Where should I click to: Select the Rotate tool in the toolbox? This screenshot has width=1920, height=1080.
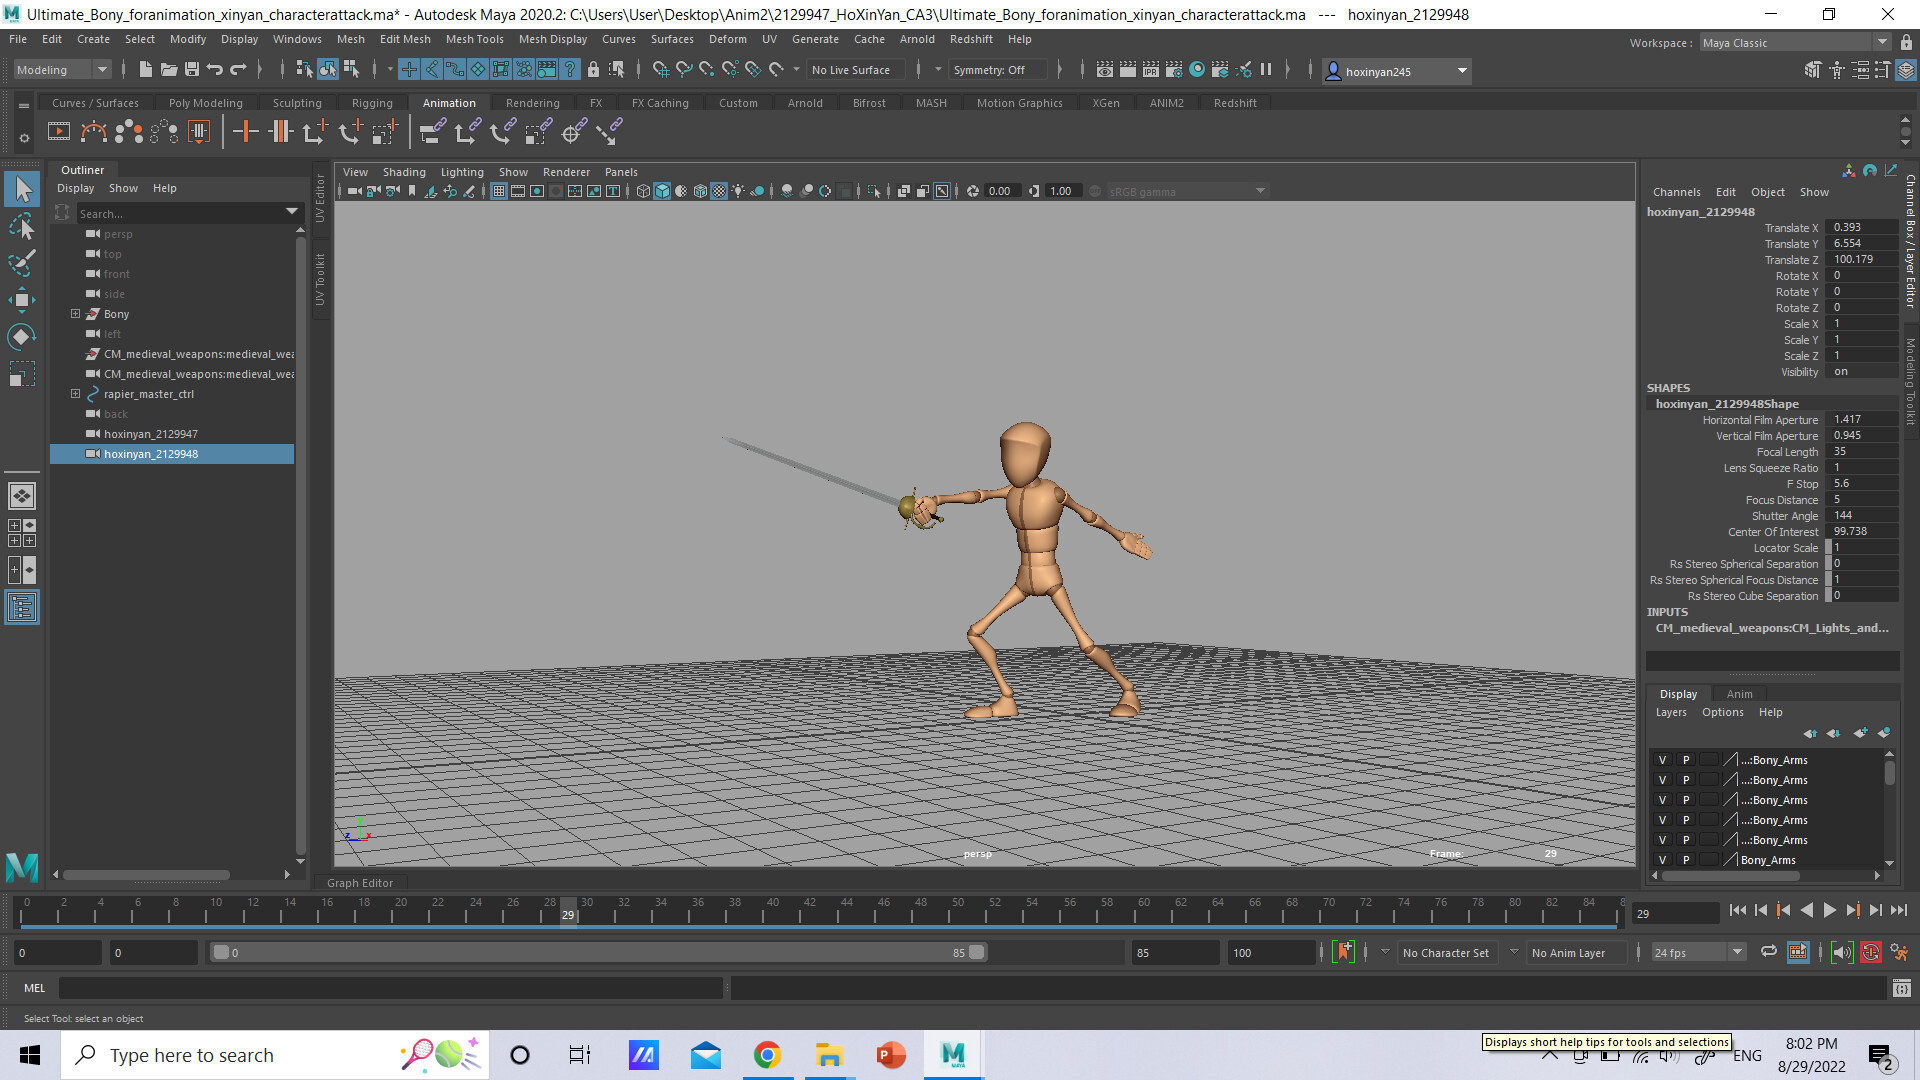point(21,337)
